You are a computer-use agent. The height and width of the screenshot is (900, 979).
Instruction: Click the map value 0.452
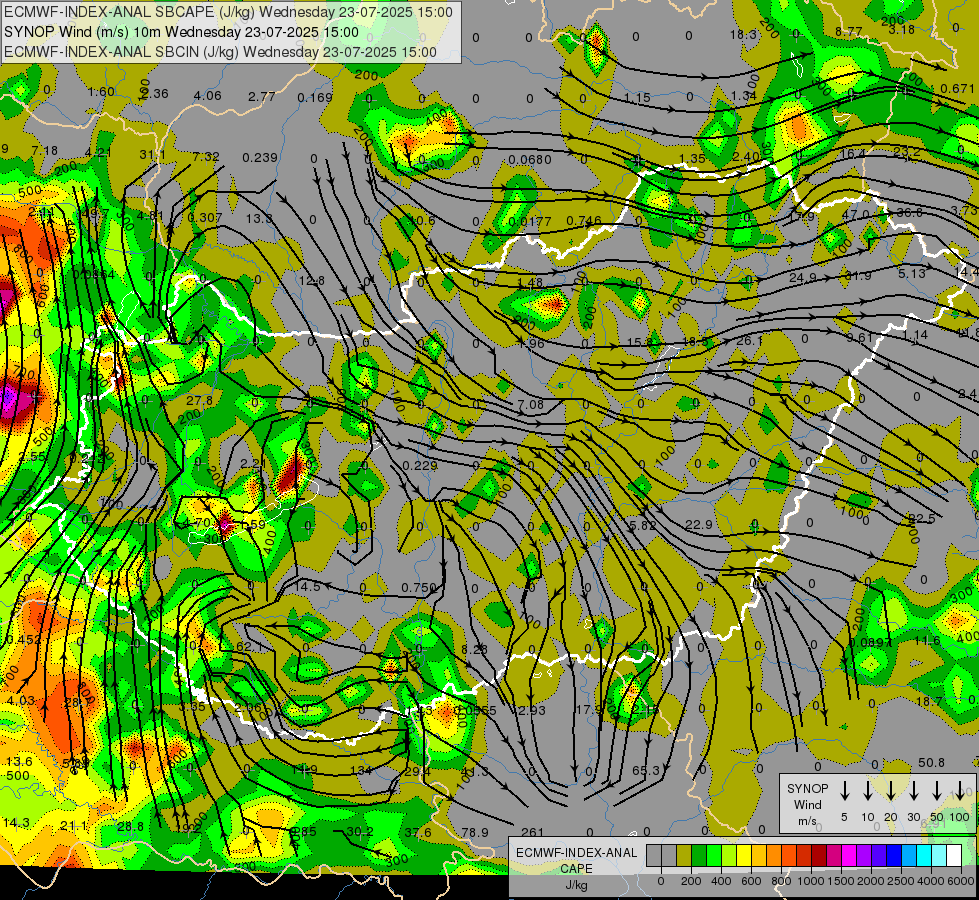tap(24, 639)
